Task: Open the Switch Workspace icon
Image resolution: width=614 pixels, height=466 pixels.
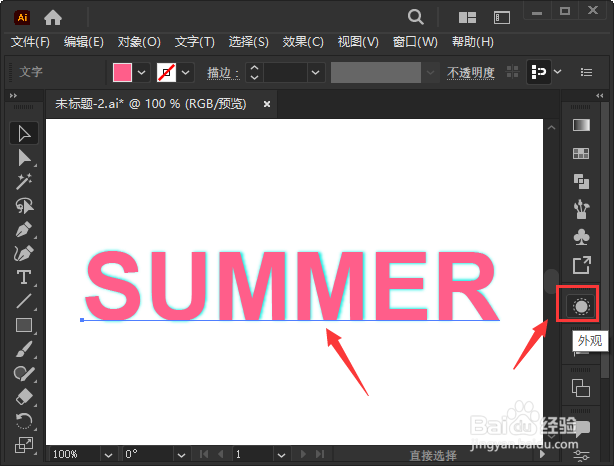Action: coord(502,18)
